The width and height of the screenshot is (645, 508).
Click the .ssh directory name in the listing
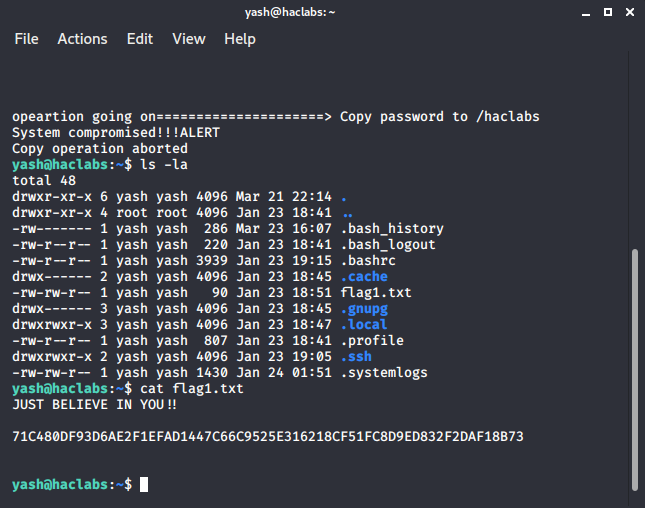pyautogui.click(x=357, y=357)
